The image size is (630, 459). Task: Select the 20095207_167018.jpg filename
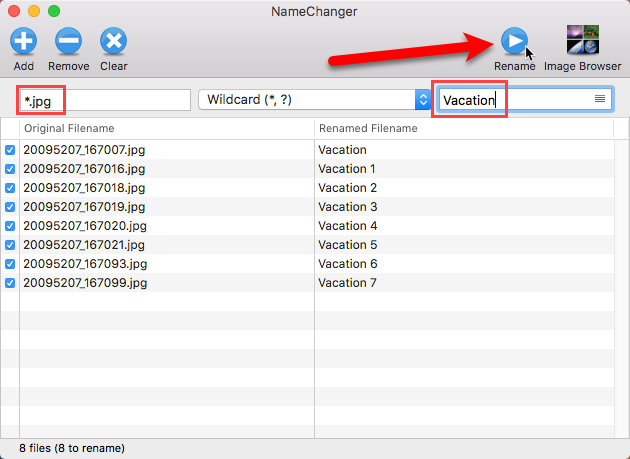pos(84,188)
